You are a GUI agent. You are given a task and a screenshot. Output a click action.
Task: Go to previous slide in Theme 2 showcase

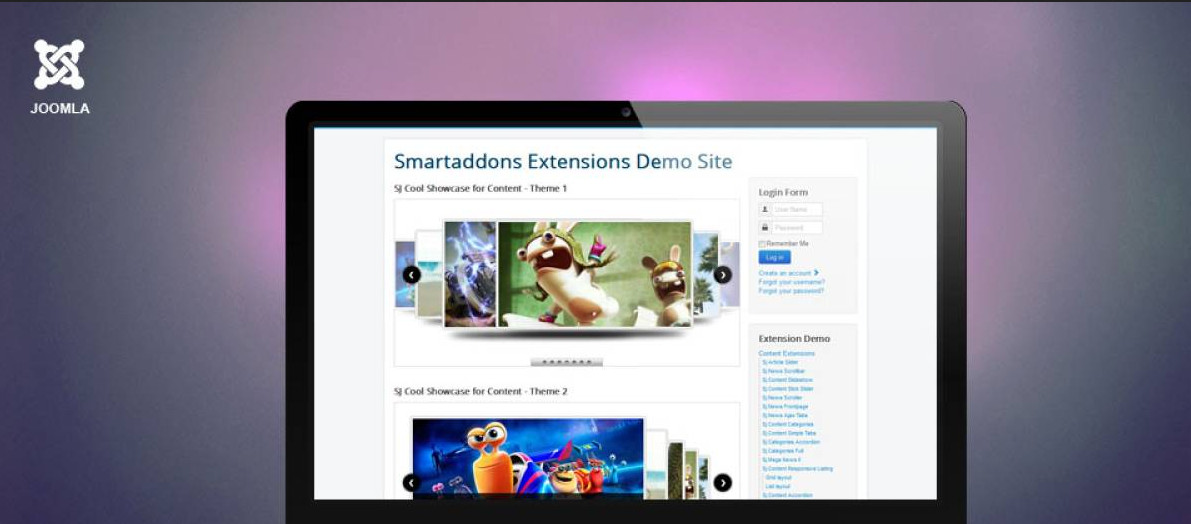(x=412, y=482)
